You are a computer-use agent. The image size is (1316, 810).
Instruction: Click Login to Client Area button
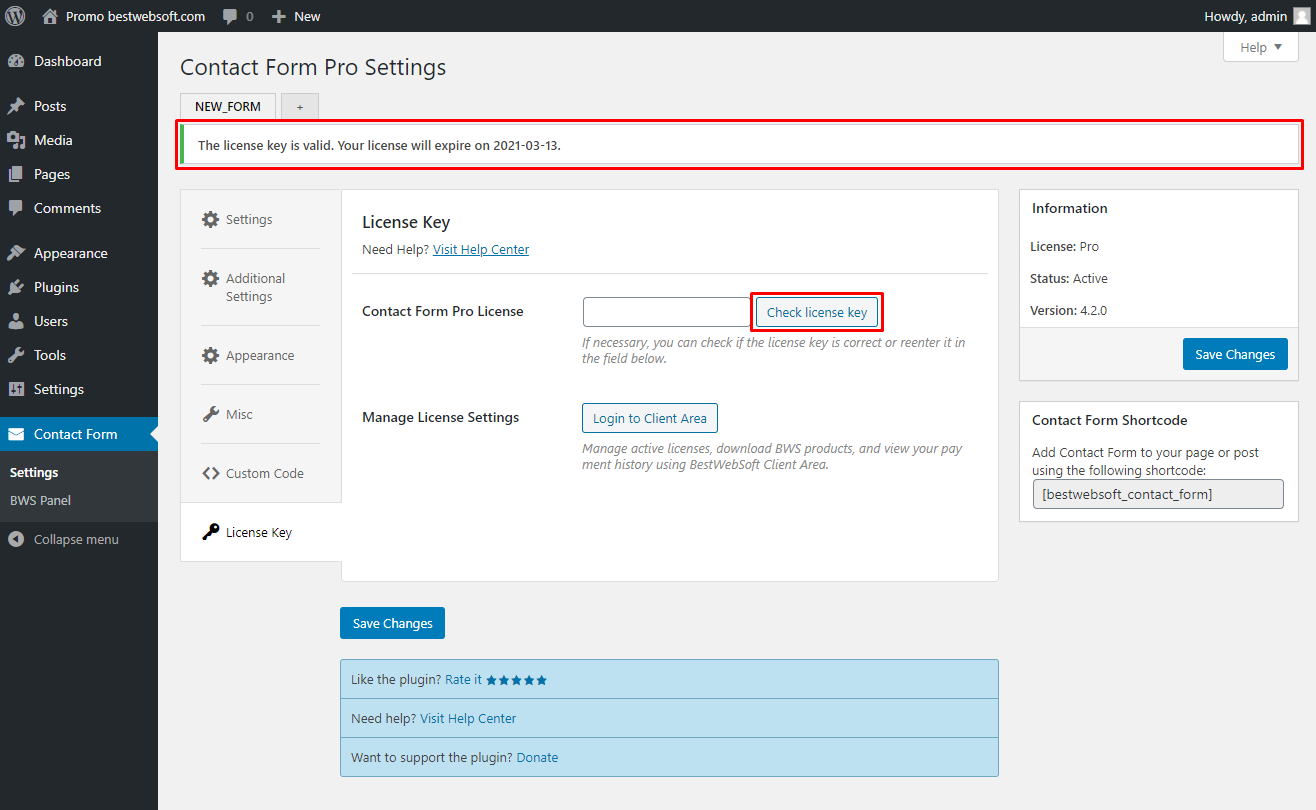point(650,418)
